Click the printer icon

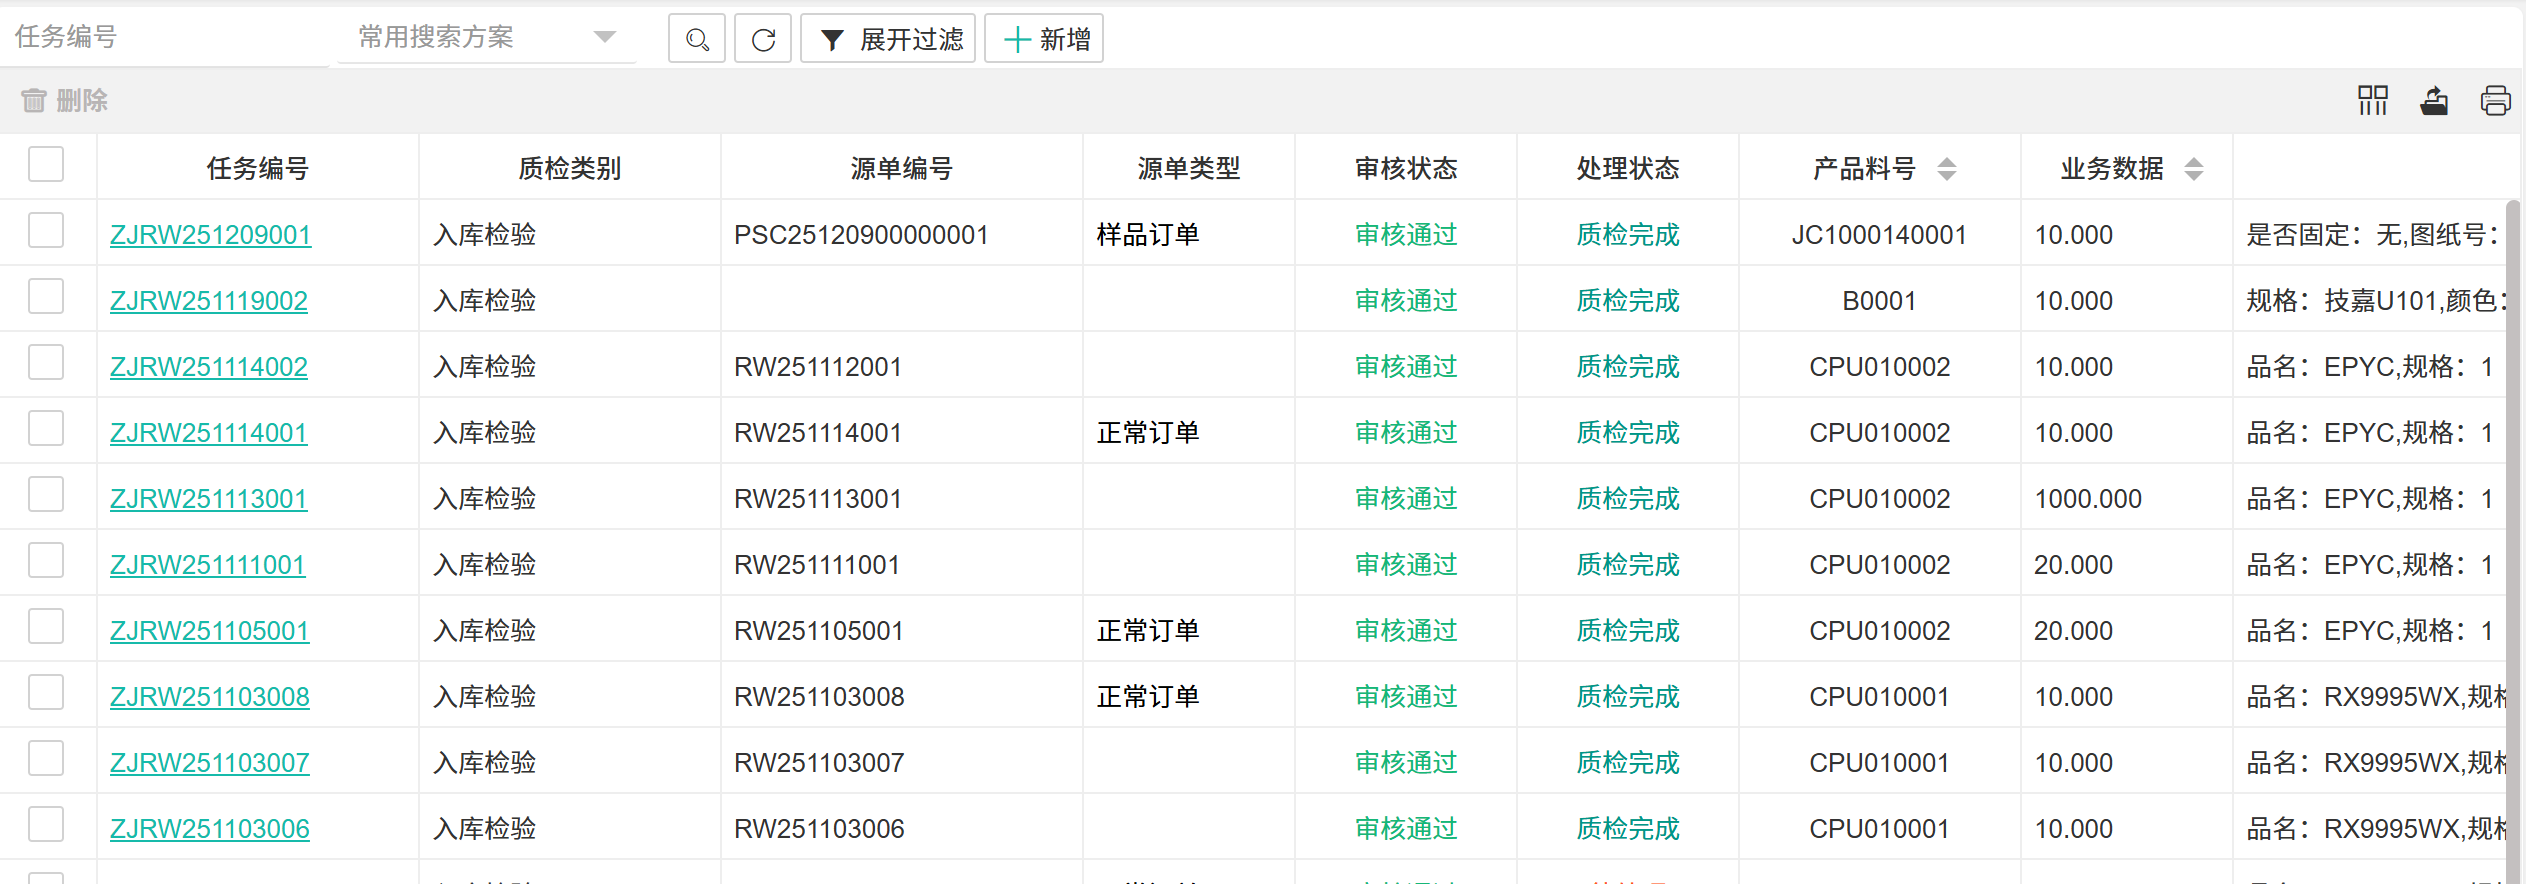(x=2495, y=101)
